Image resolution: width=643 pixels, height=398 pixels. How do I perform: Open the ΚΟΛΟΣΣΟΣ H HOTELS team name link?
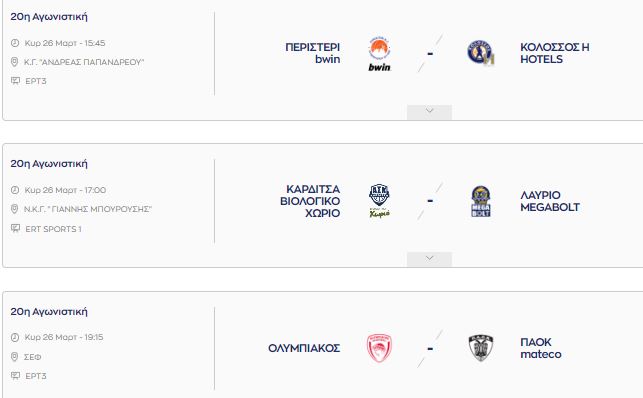coord(555,53)
